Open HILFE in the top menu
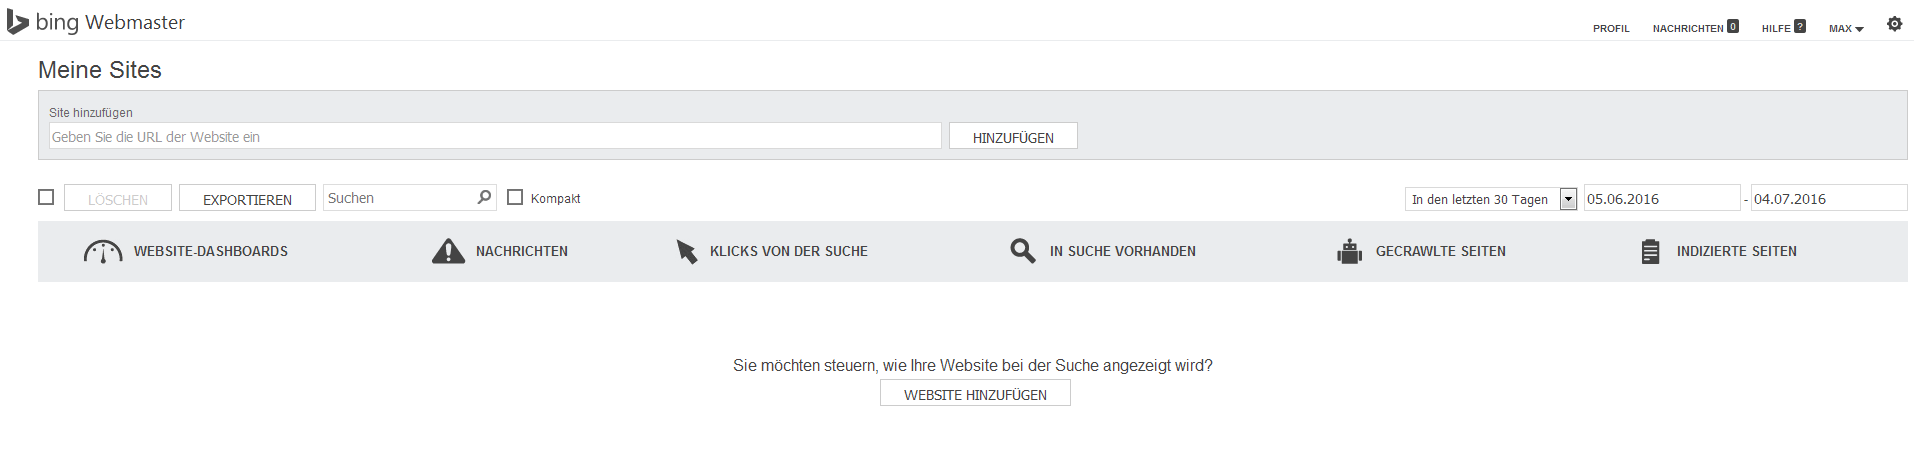Screen dimensions: 1914x464 coord(1776,28)
